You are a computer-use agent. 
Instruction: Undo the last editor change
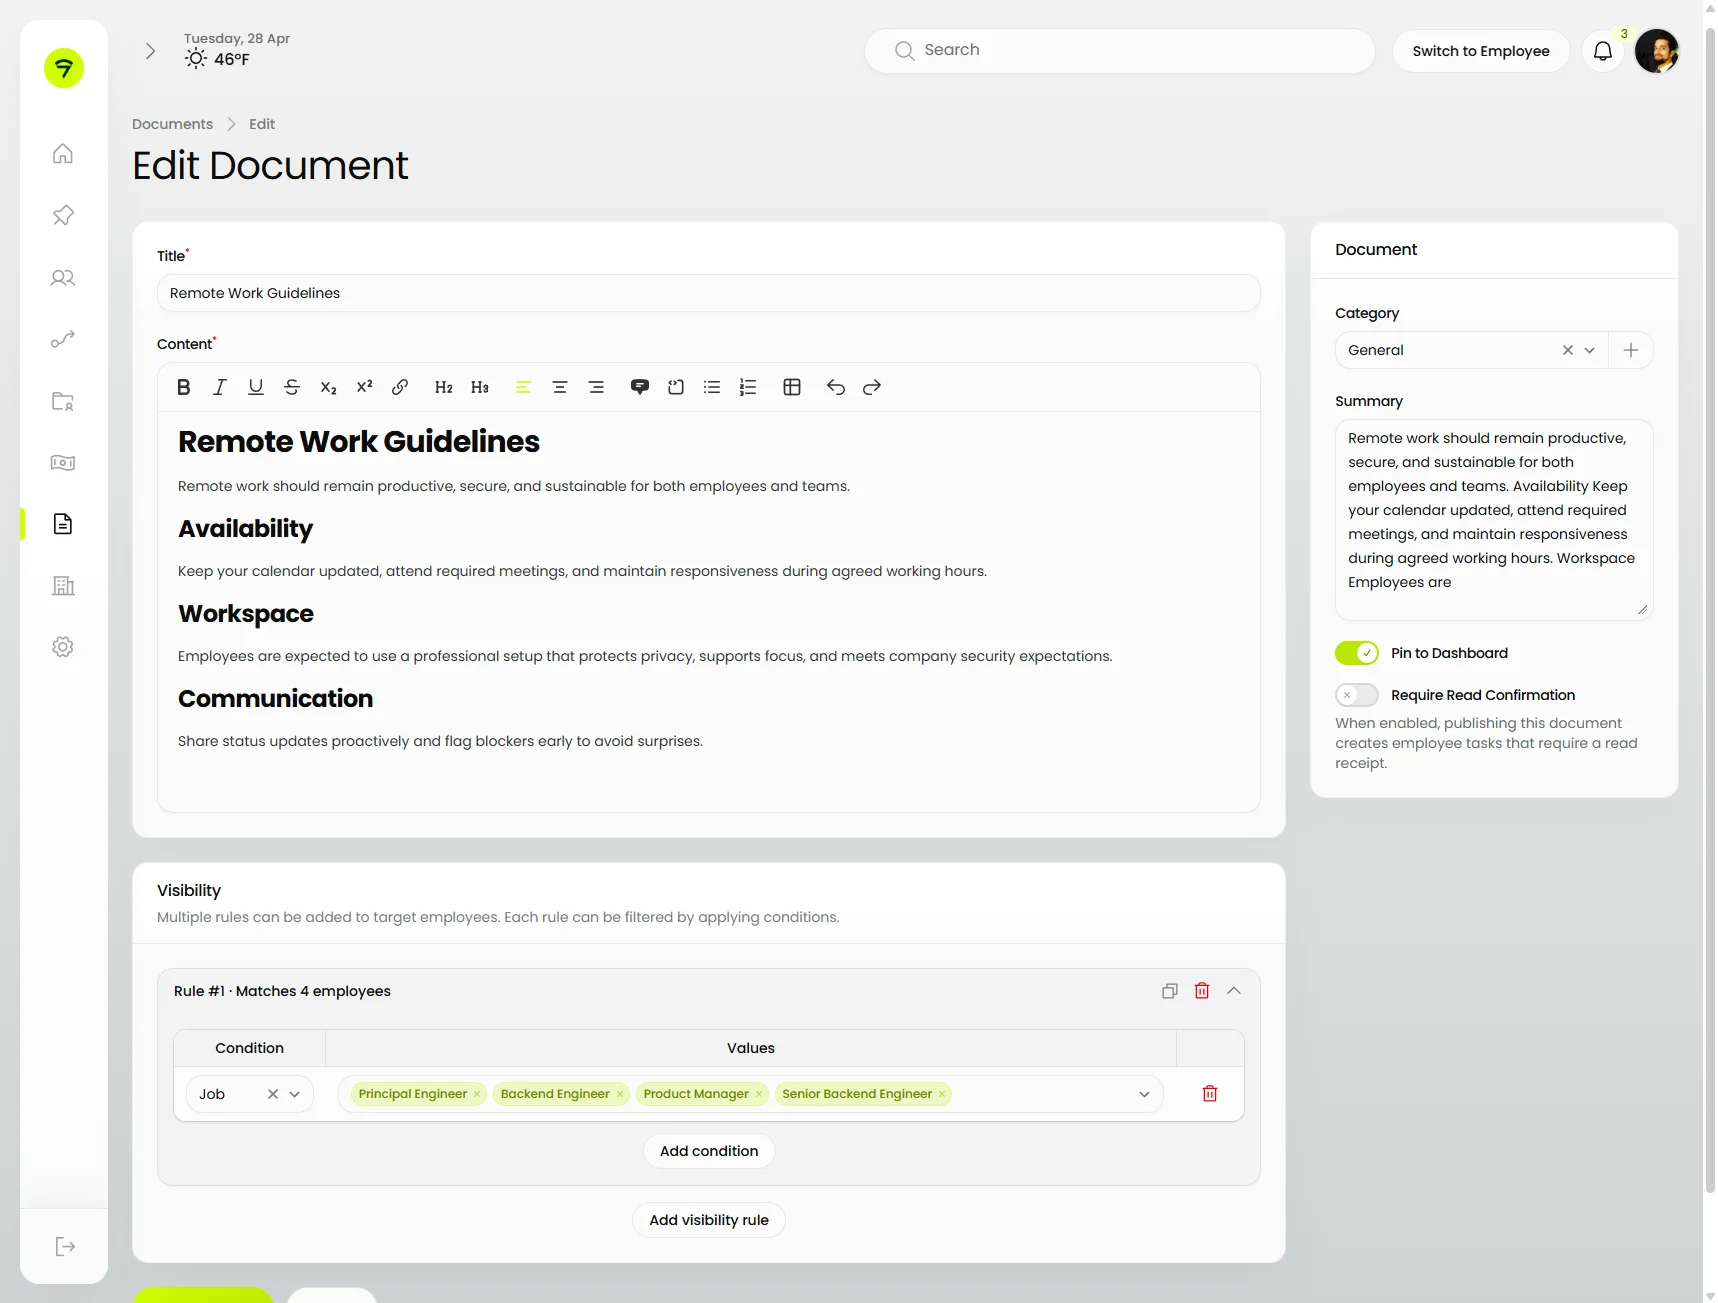[836, 387]
